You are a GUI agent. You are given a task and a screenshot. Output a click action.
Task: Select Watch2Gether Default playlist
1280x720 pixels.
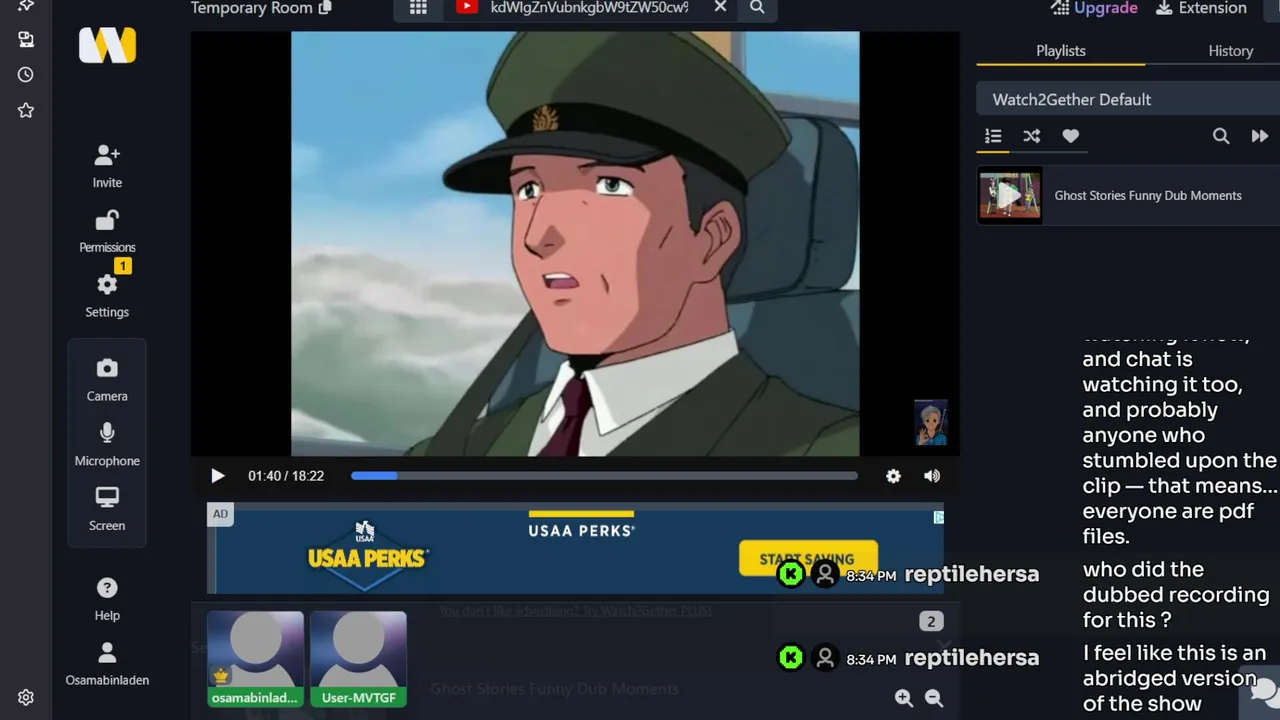(1128, 100)
